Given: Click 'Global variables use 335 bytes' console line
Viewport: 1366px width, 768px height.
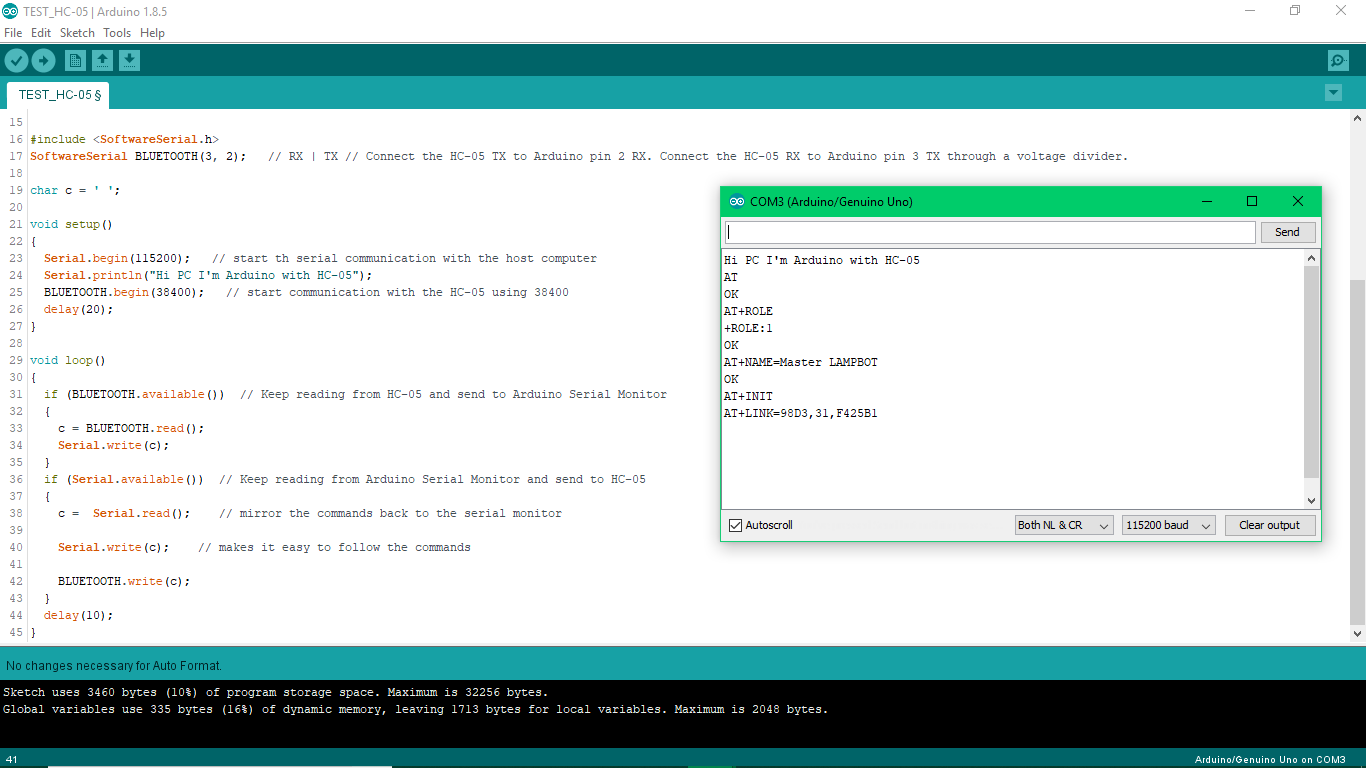Looking at the screenshot, I should pyautogui.click(x=415, y=709).
